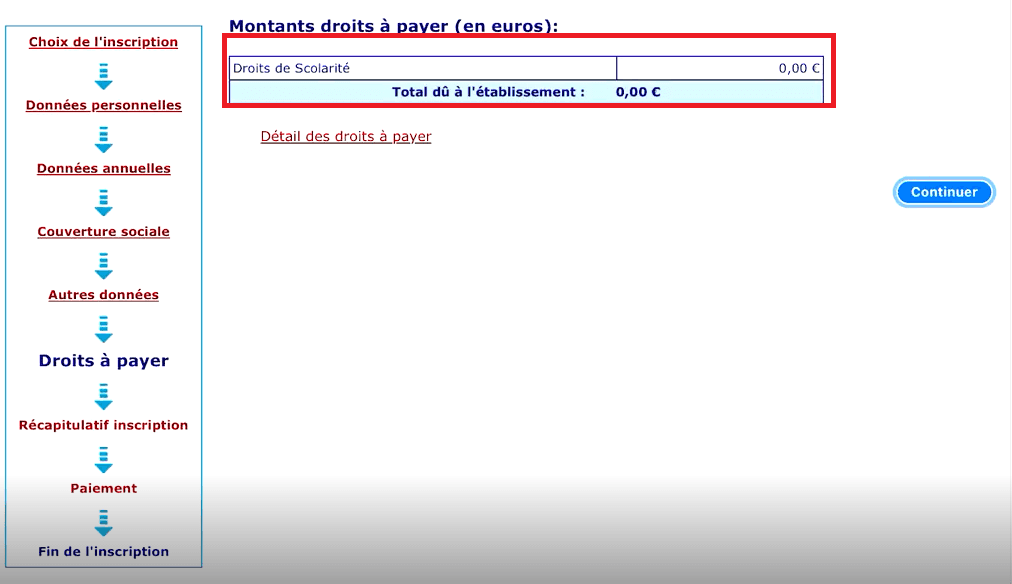
Task: Click the Continuer button
Action: click(x=943, y=192)
